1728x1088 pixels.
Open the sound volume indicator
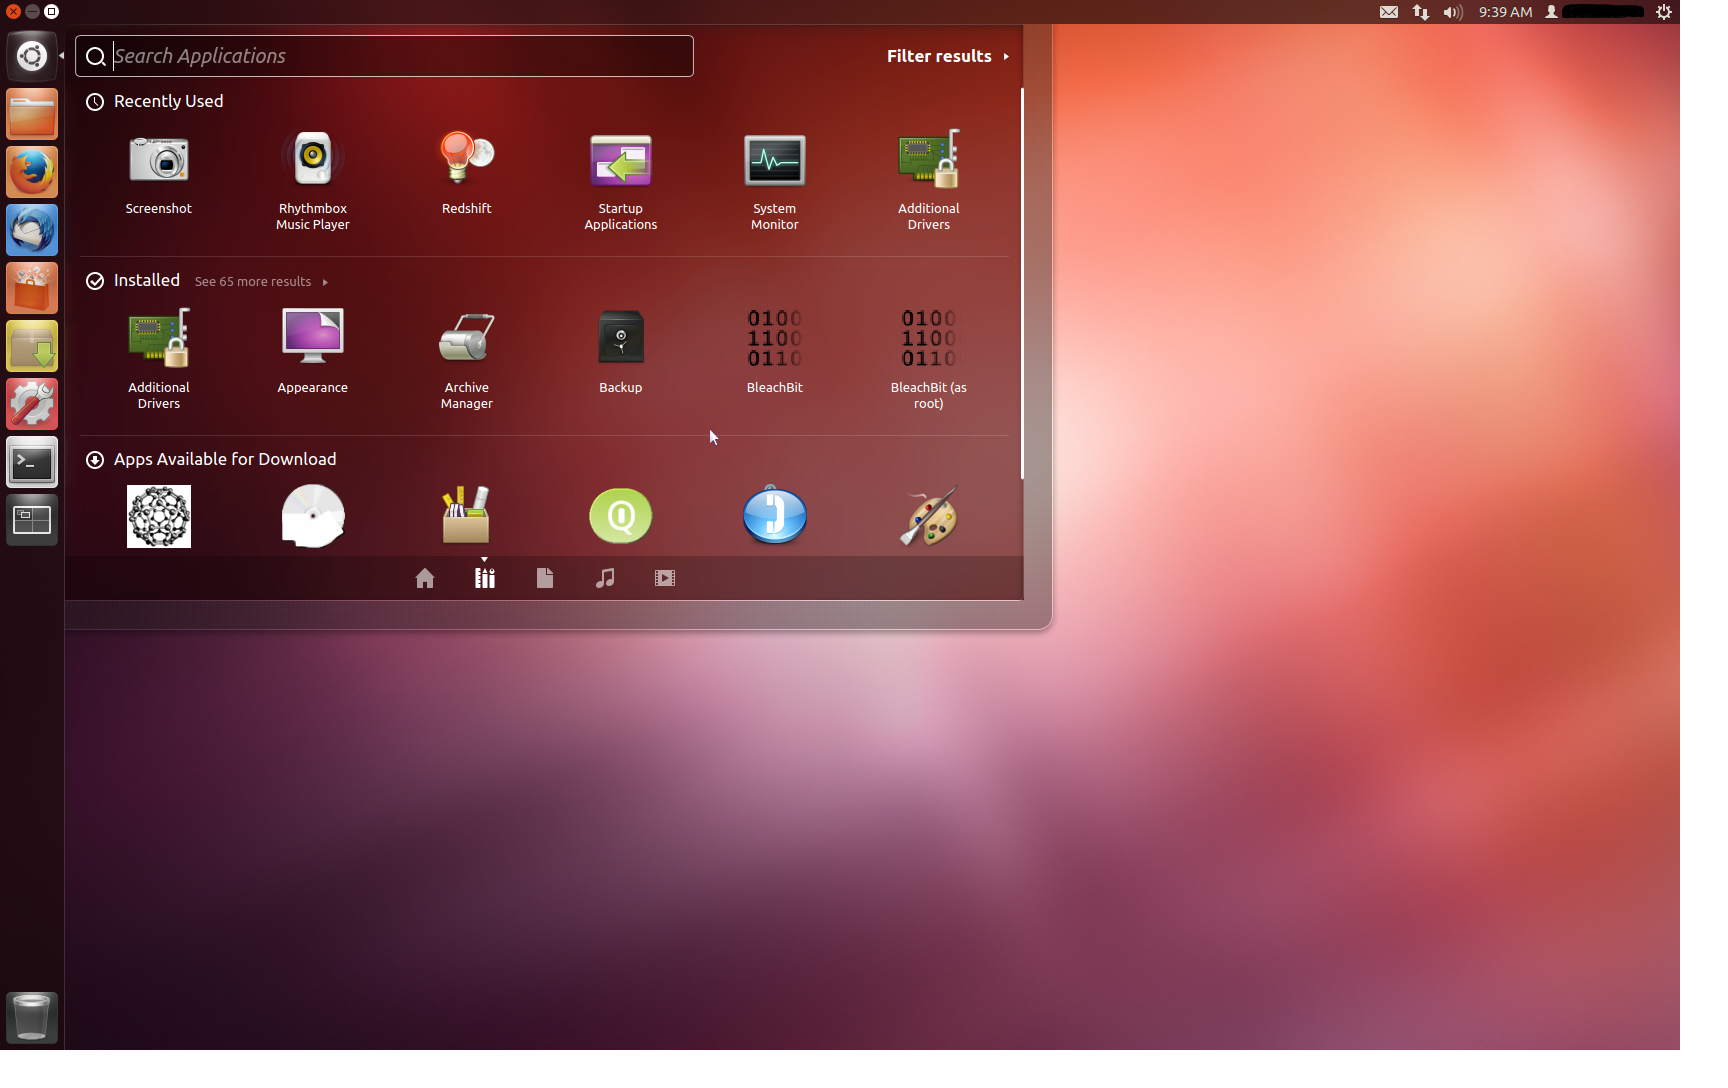click(x=1453, y=12)
